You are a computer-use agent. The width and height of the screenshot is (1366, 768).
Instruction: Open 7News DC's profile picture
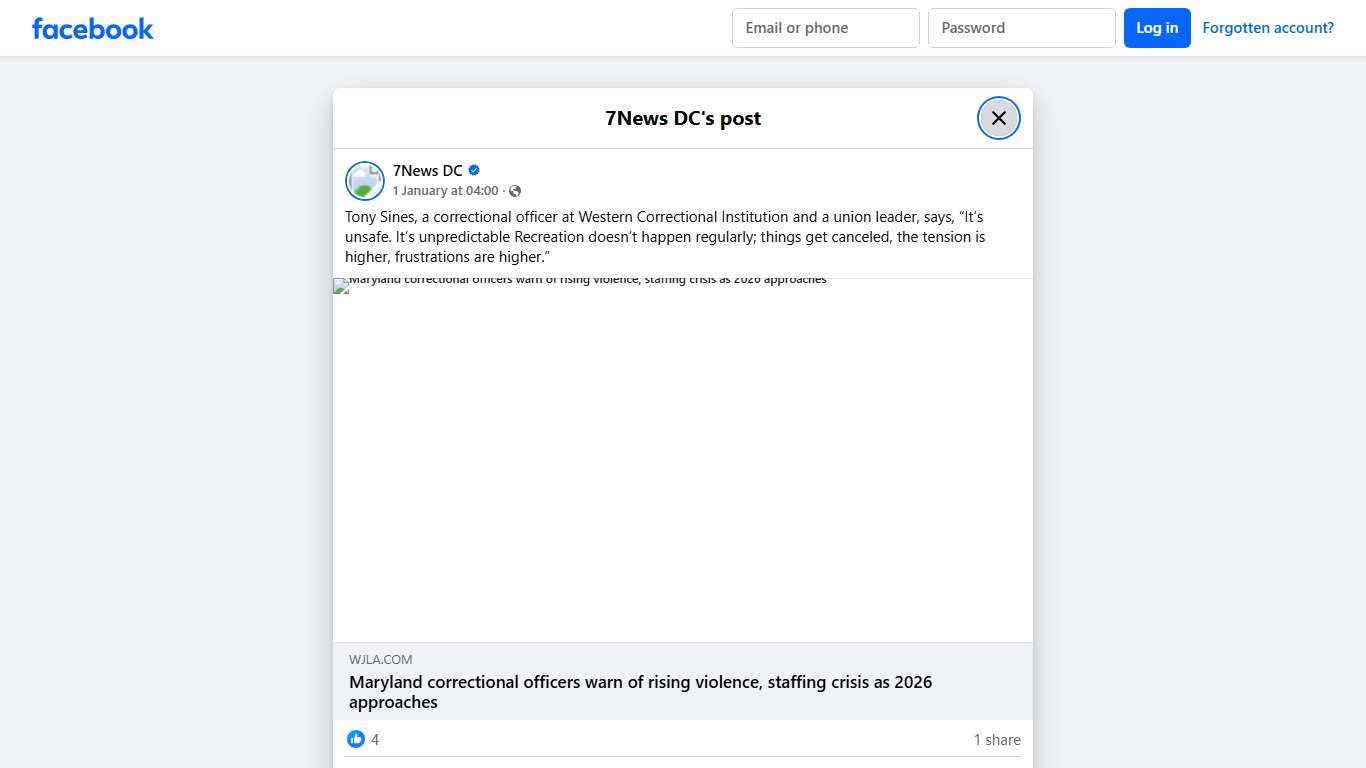pyautogui.click(x=365, y=181)
